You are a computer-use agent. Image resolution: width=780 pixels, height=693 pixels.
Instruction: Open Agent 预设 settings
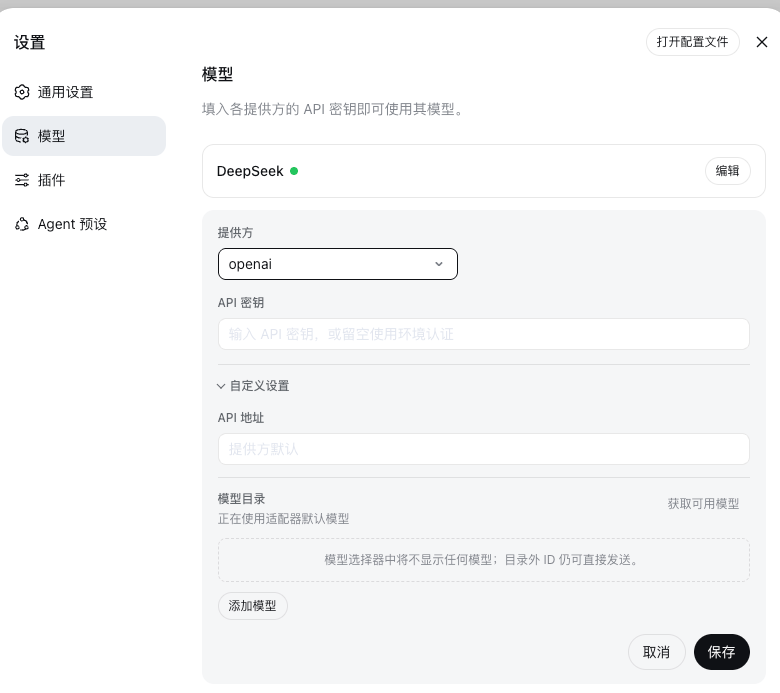tap(84, 224)
